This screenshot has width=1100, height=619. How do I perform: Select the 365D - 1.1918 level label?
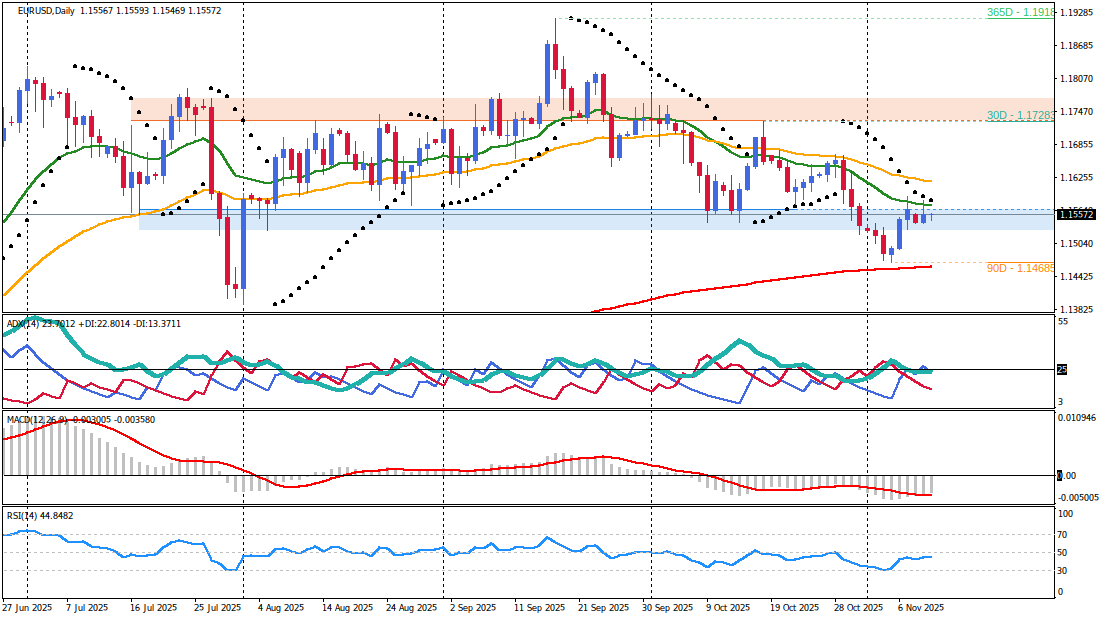coord(1020,13)
